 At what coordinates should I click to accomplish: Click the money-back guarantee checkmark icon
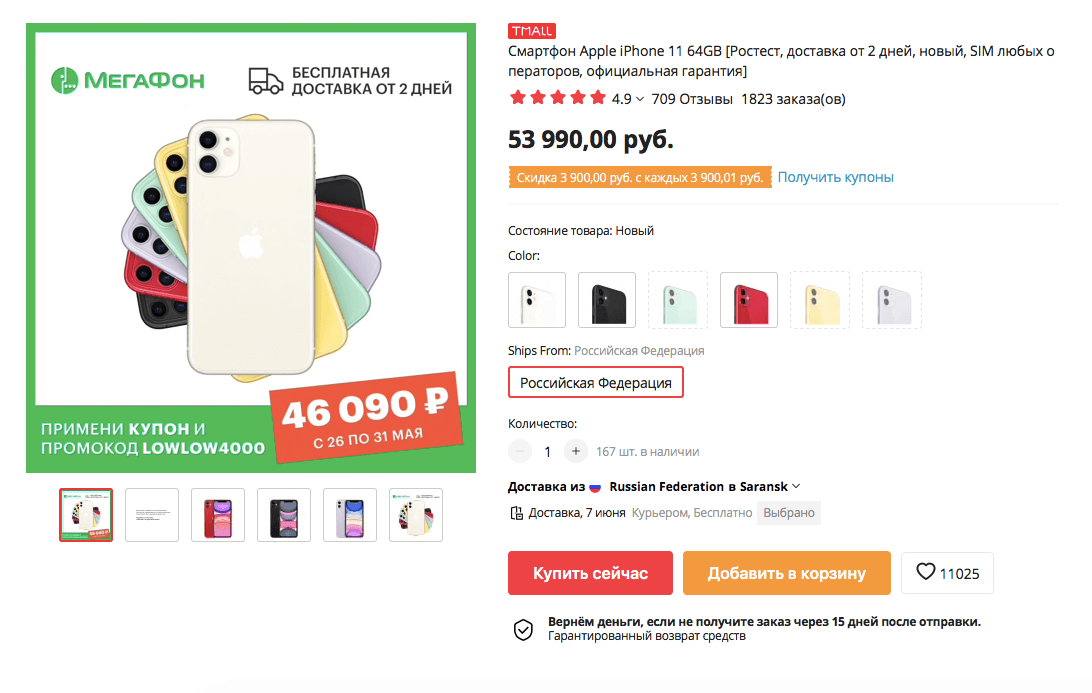[522, 630]
